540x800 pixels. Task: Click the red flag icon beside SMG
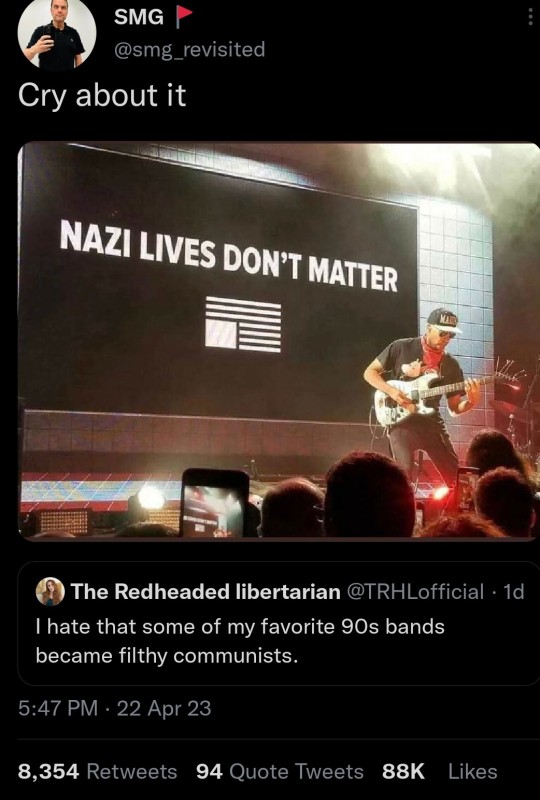[183, 16]
